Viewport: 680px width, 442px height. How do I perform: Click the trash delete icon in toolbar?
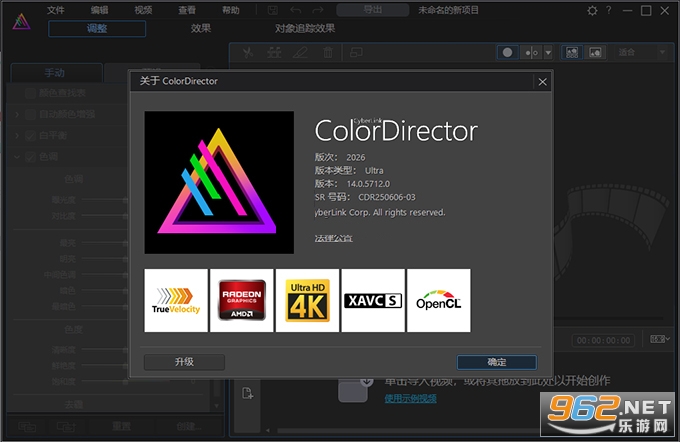[x=328, y=53]
